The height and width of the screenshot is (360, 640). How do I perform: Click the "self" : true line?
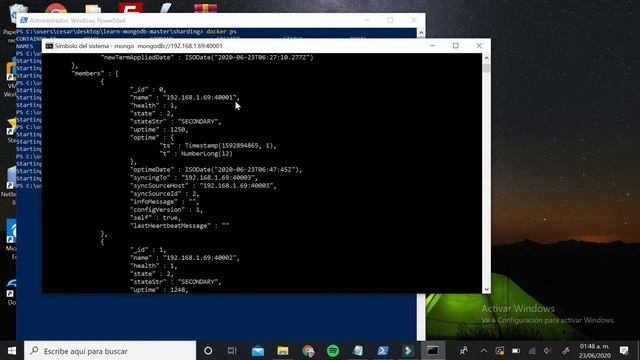point(155,218)
